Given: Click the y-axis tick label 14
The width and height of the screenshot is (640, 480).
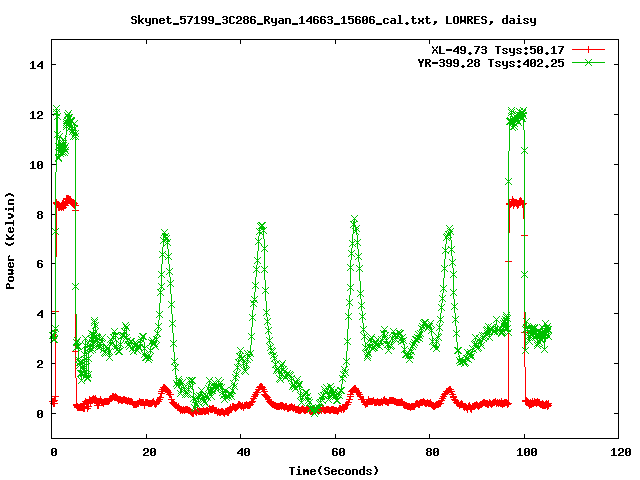Looking at the screenshot, I should coord(36,65).
